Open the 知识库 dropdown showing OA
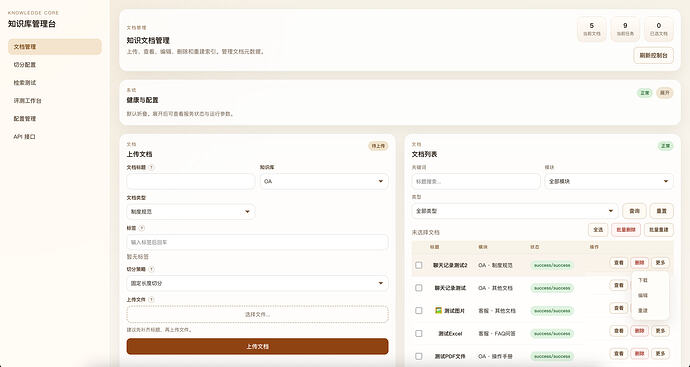This screenshot has width=690, height=367. pos(324,181)
